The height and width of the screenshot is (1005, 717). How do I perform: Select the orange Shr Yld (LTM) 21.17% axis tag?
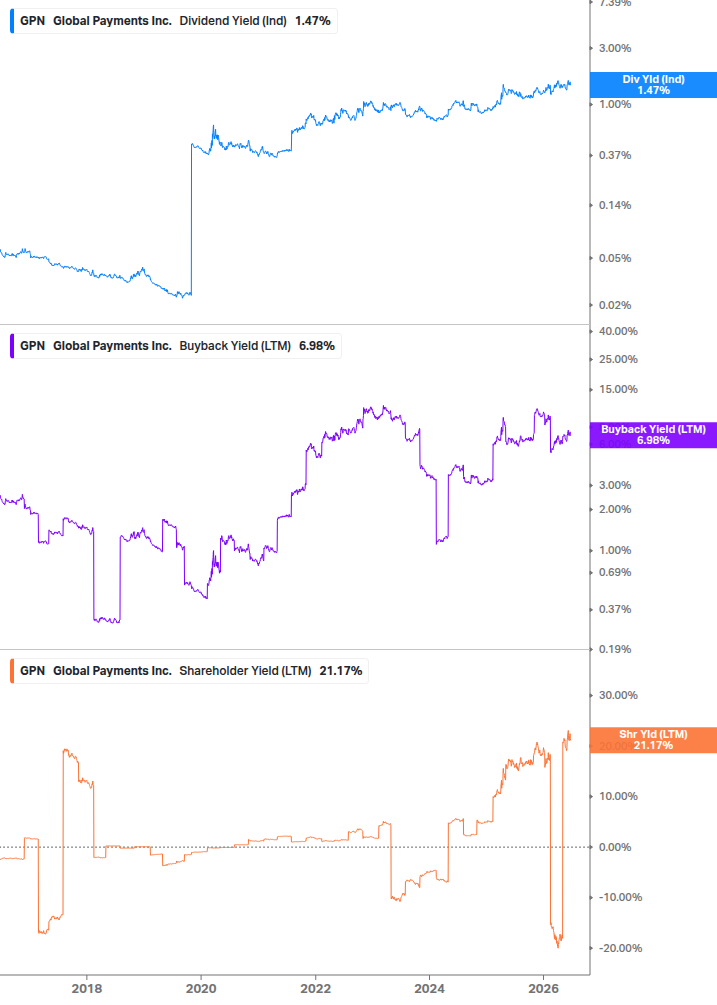(653, 740)
